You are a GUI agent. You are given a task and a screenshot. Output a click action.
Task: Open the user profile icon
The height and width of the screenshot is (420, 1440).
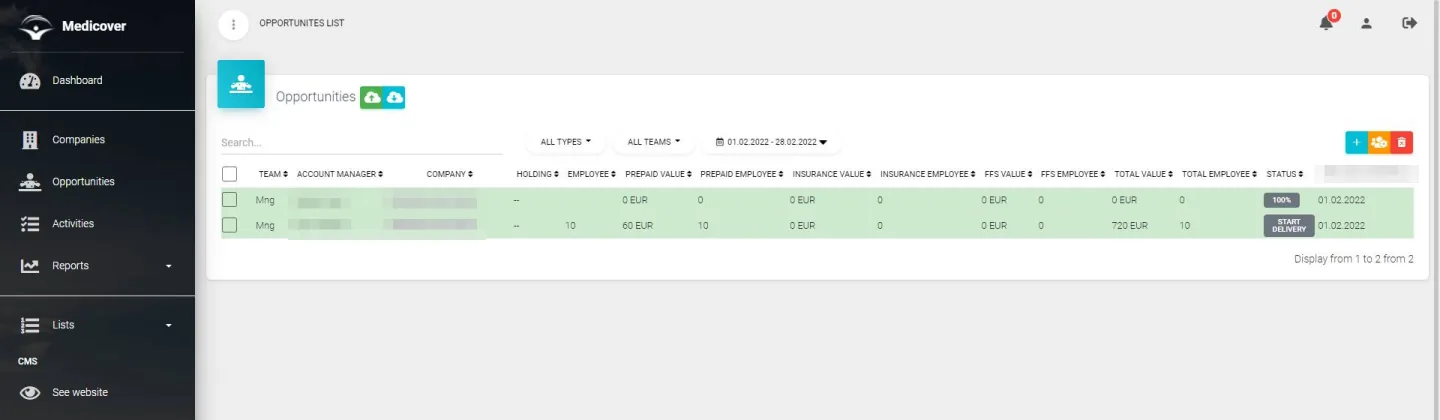click(x=1366, y=23)
